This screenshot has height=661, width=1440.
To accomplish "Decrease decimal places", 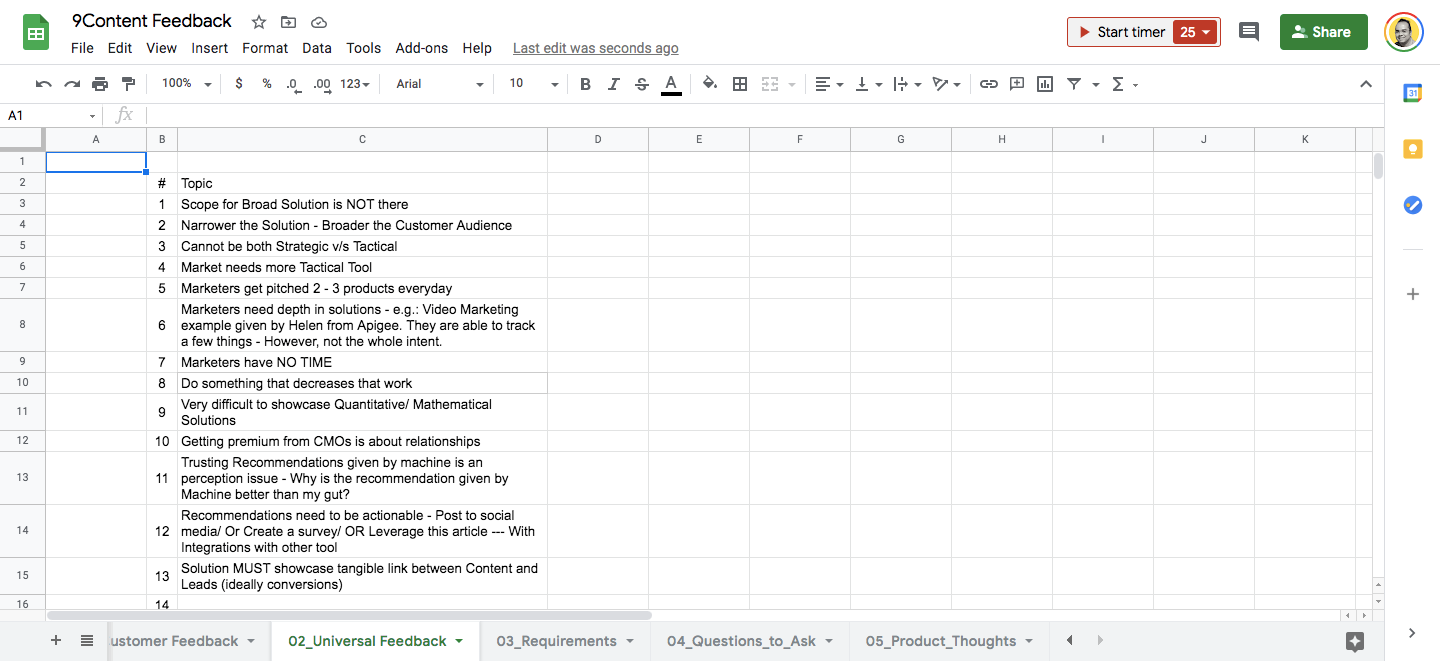I will [292, 84].
